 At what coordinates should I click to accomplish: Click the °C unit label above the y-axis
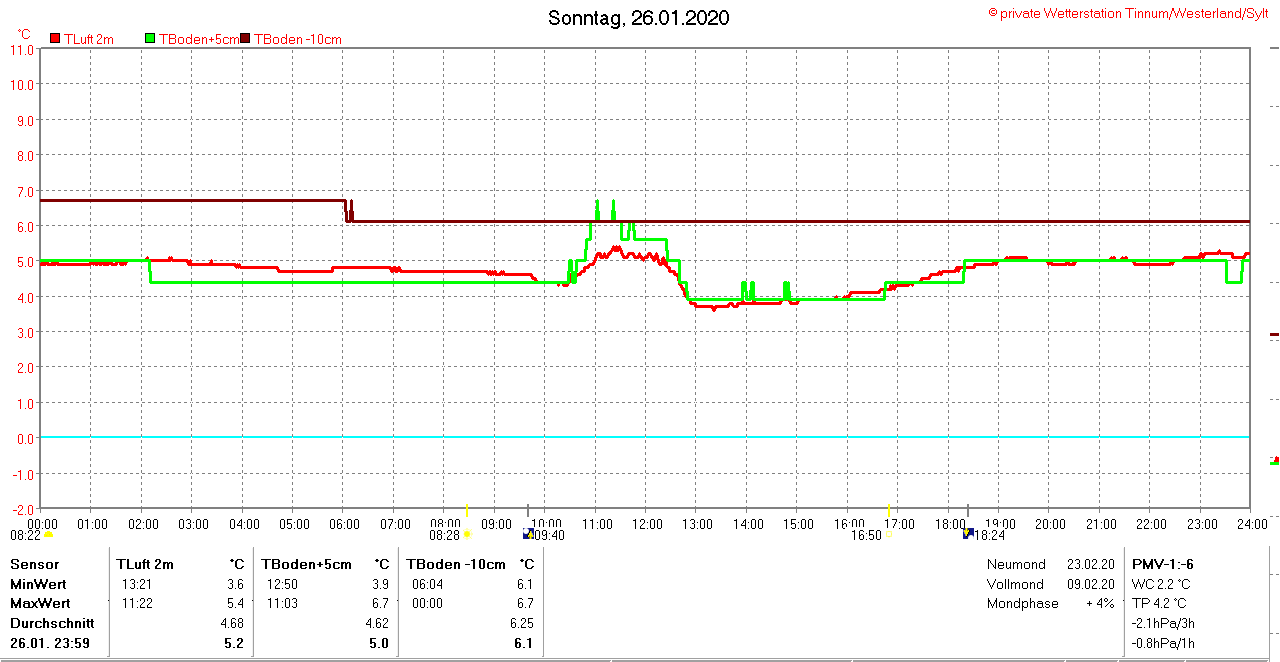pos(24,34)
